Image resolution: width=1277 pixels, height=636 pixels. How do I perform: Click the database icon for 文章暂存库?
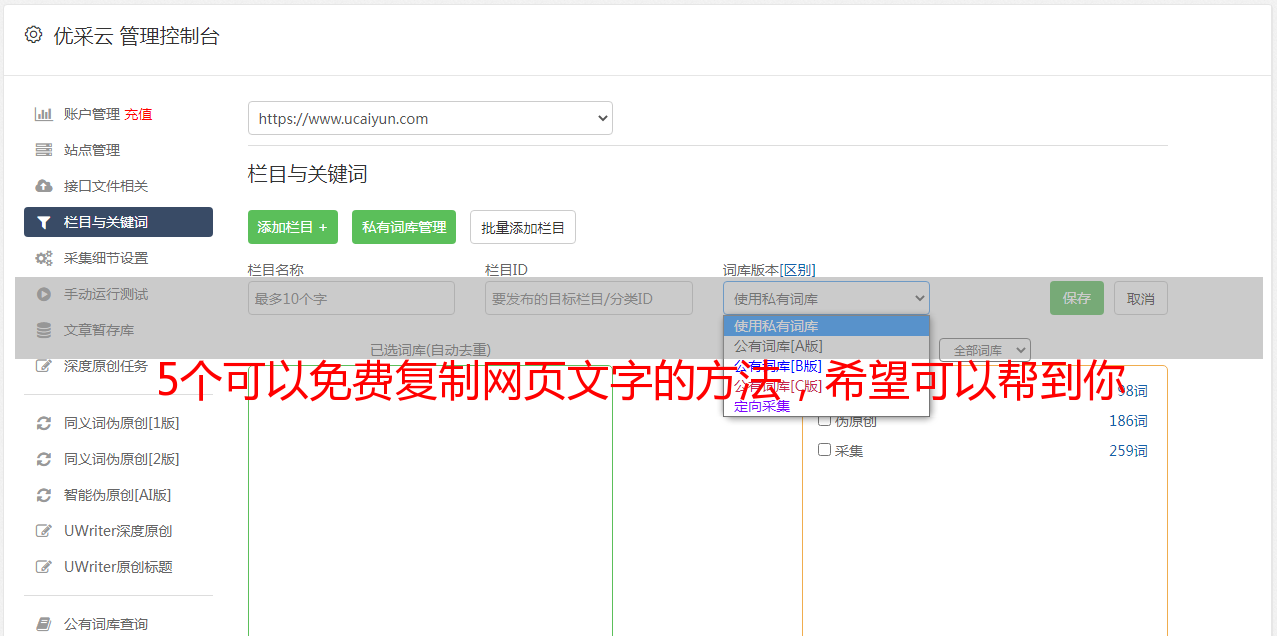click(44, 330)
